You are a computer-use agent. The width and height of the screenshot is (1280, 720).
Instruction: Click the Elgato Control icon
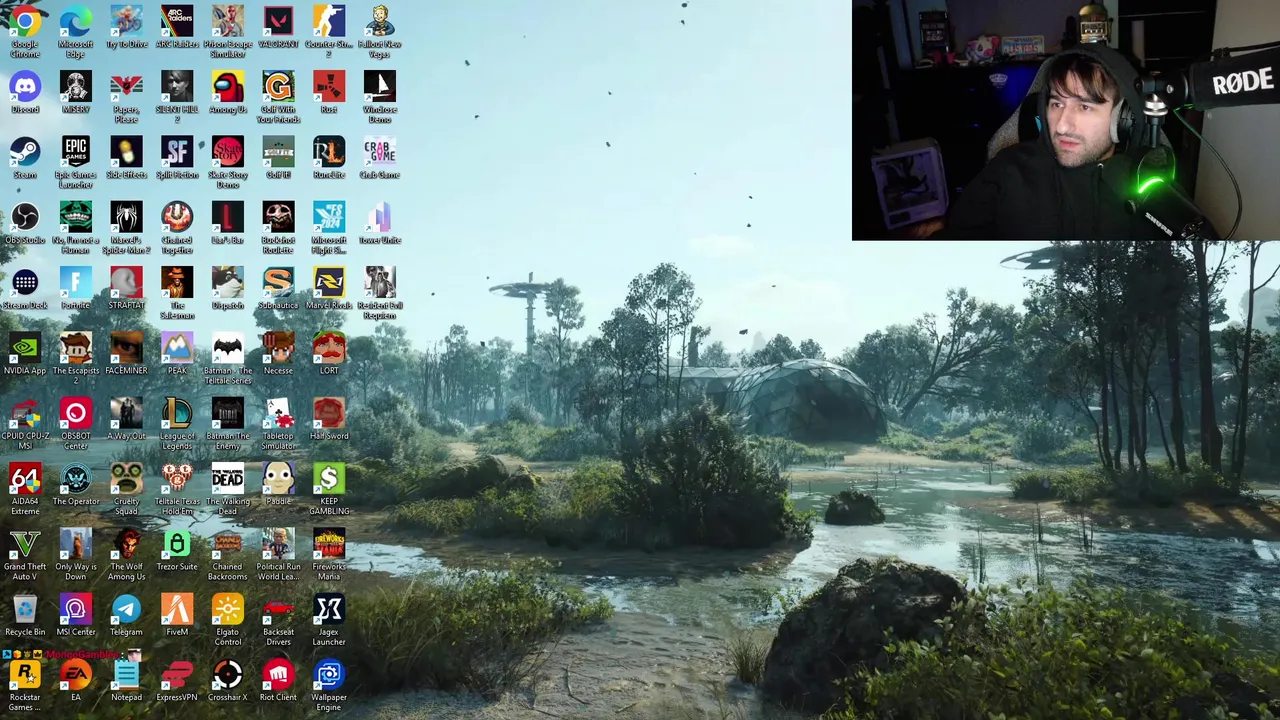[x=227, y=609]
